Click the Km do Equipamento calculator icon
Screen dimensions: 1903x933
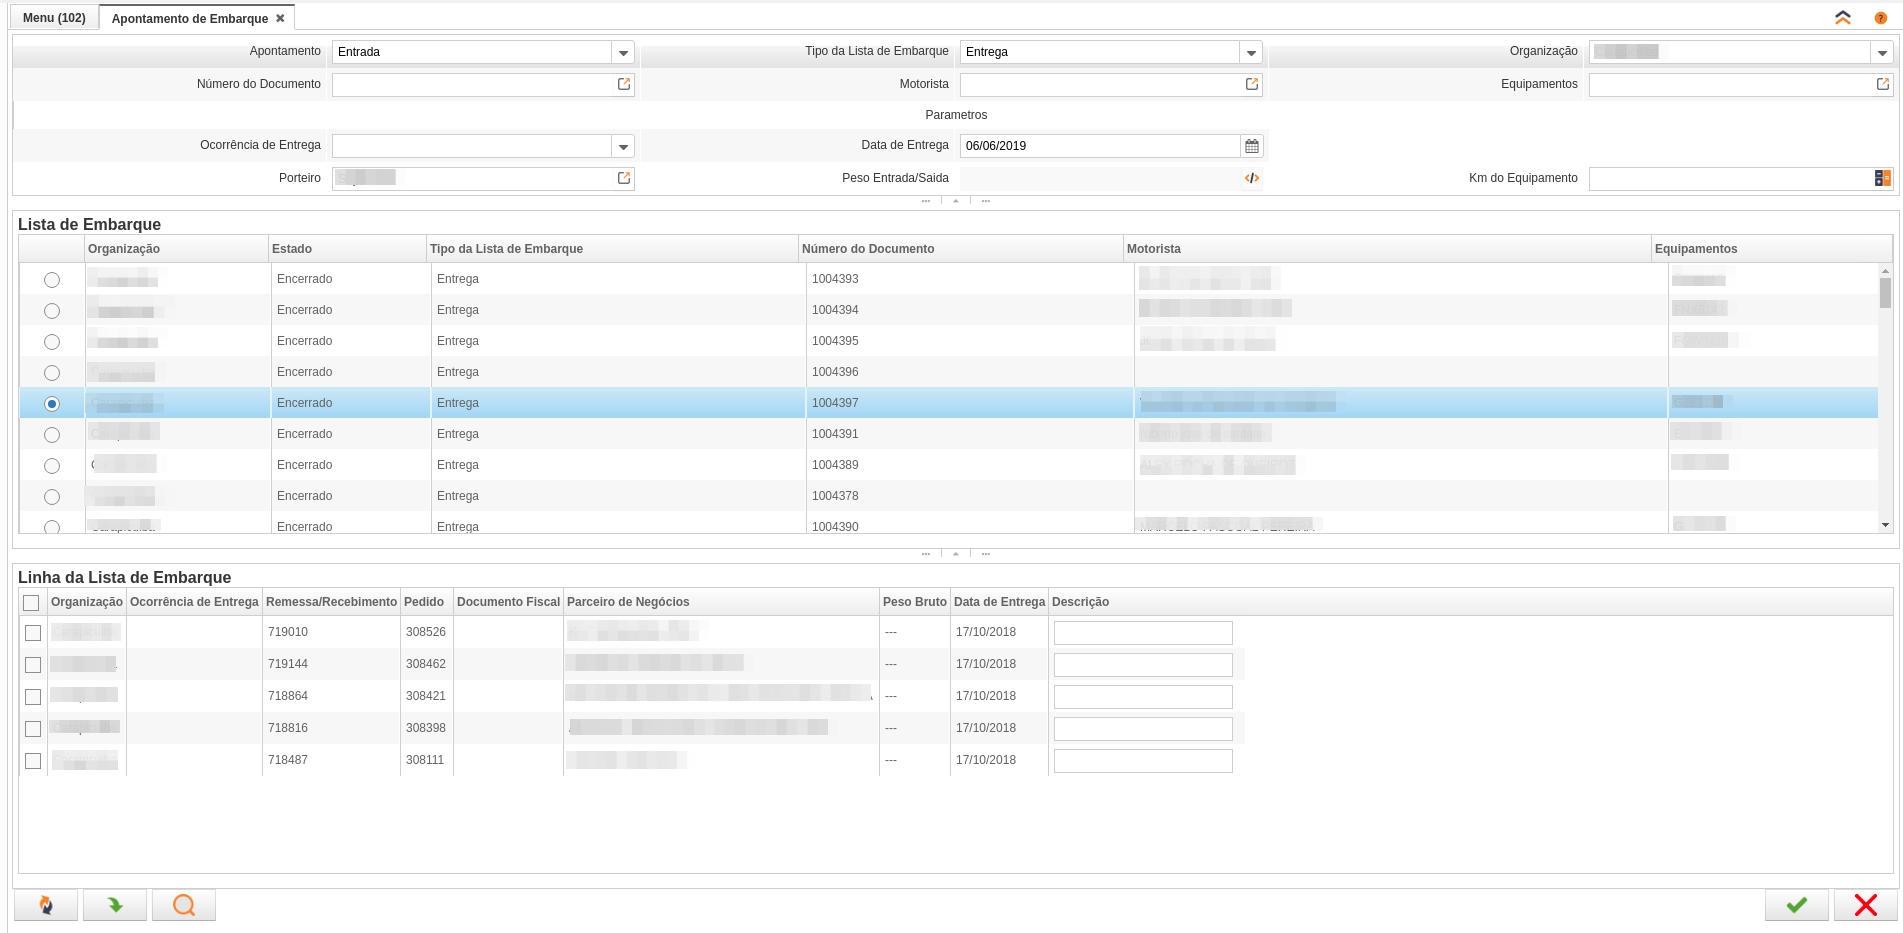1882,179
